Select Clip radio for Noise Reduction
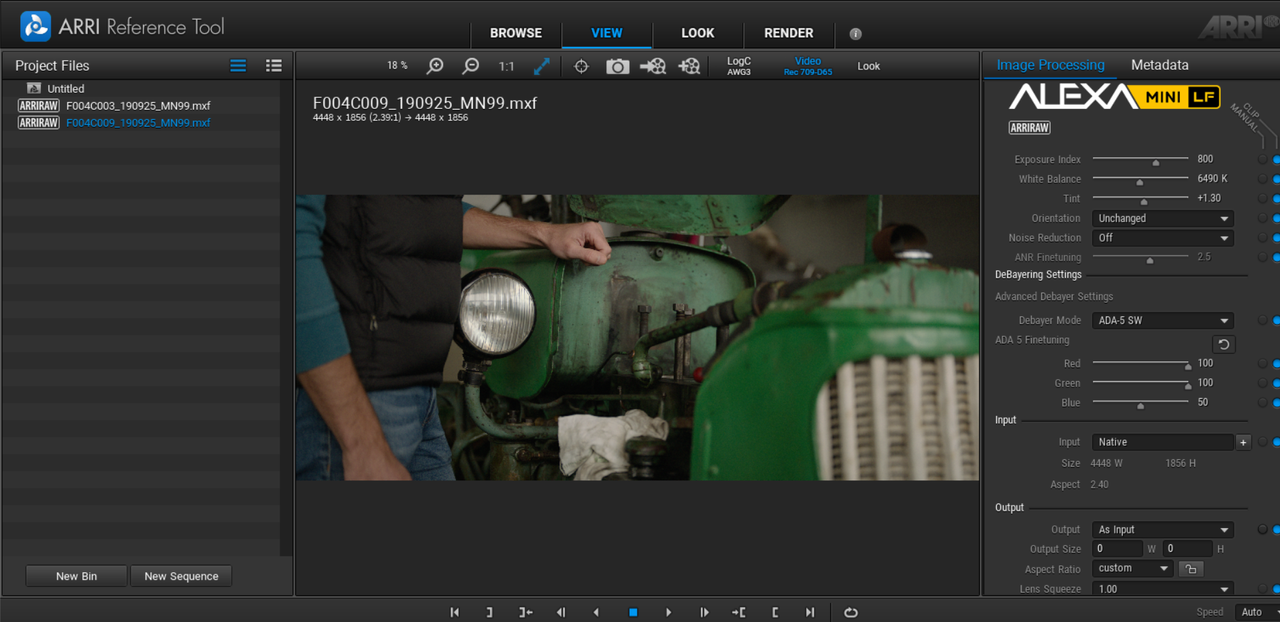This screenshot has width=1280, height=622. click(1277, 238)
